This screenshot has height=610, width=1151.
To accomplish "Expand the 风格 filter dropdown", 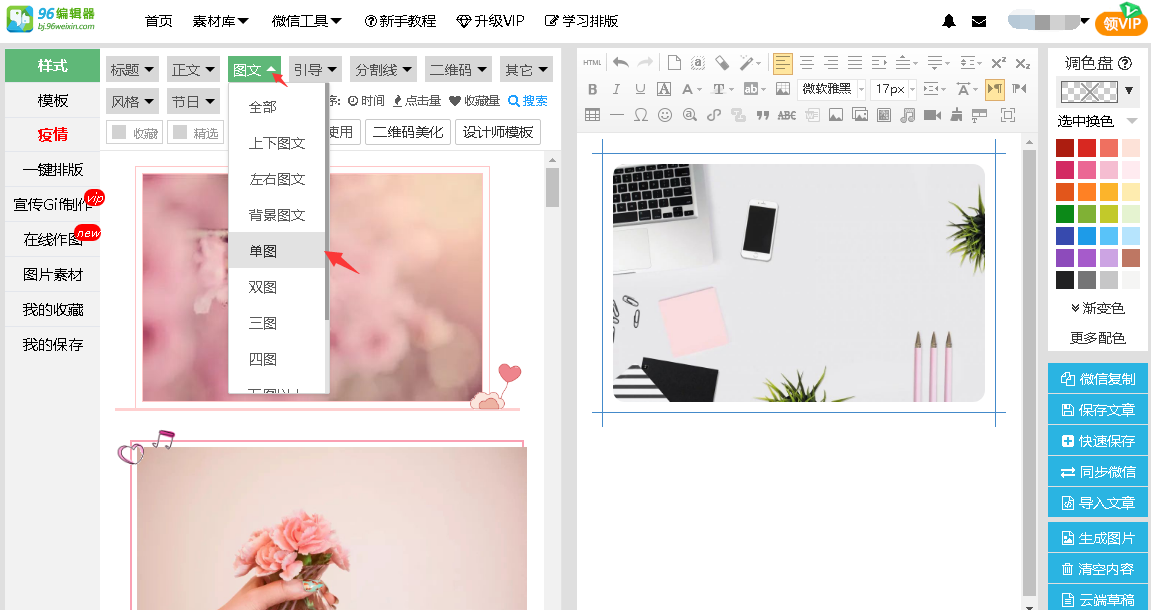I will coord(132,101).
